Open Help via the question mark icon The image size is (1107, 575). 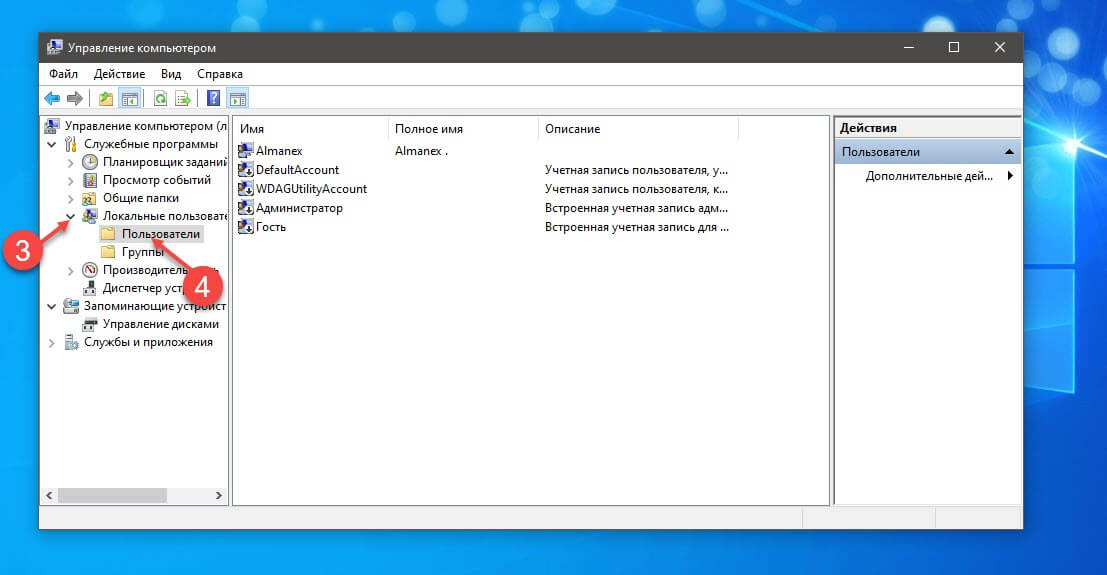click(213, 98)
